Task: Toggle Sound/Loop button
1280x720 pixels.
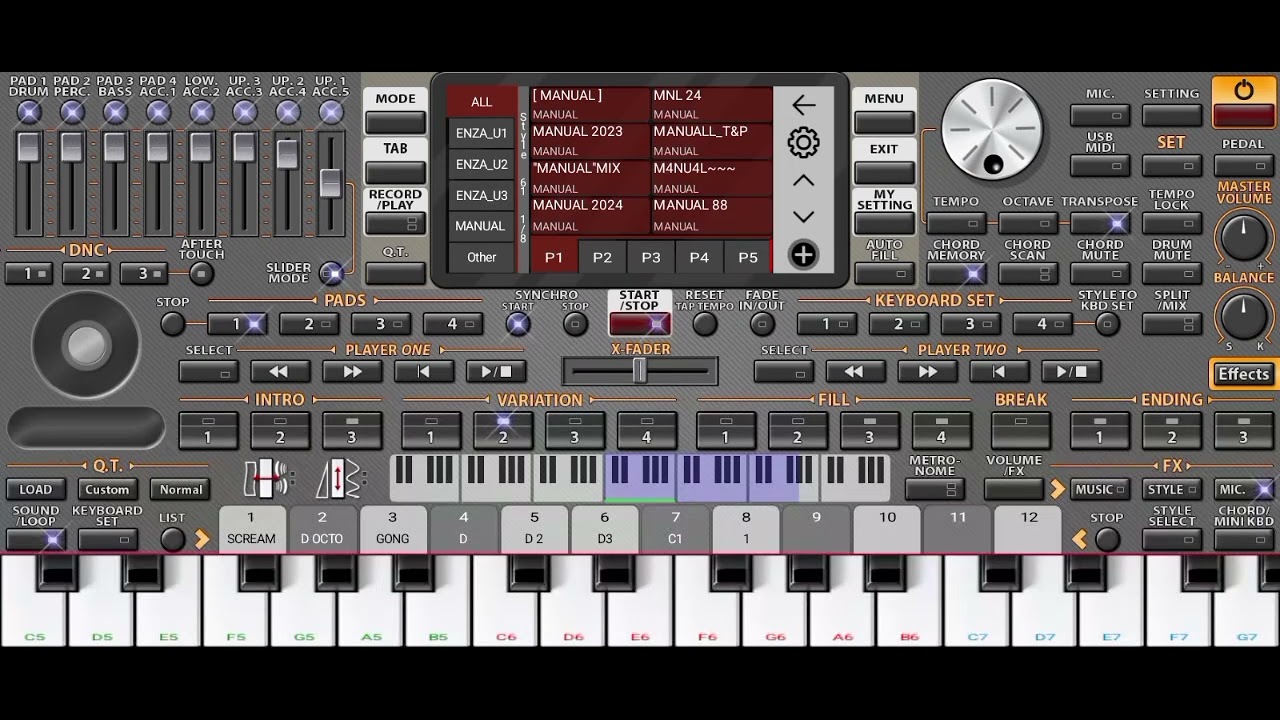Action: [35, 540]
